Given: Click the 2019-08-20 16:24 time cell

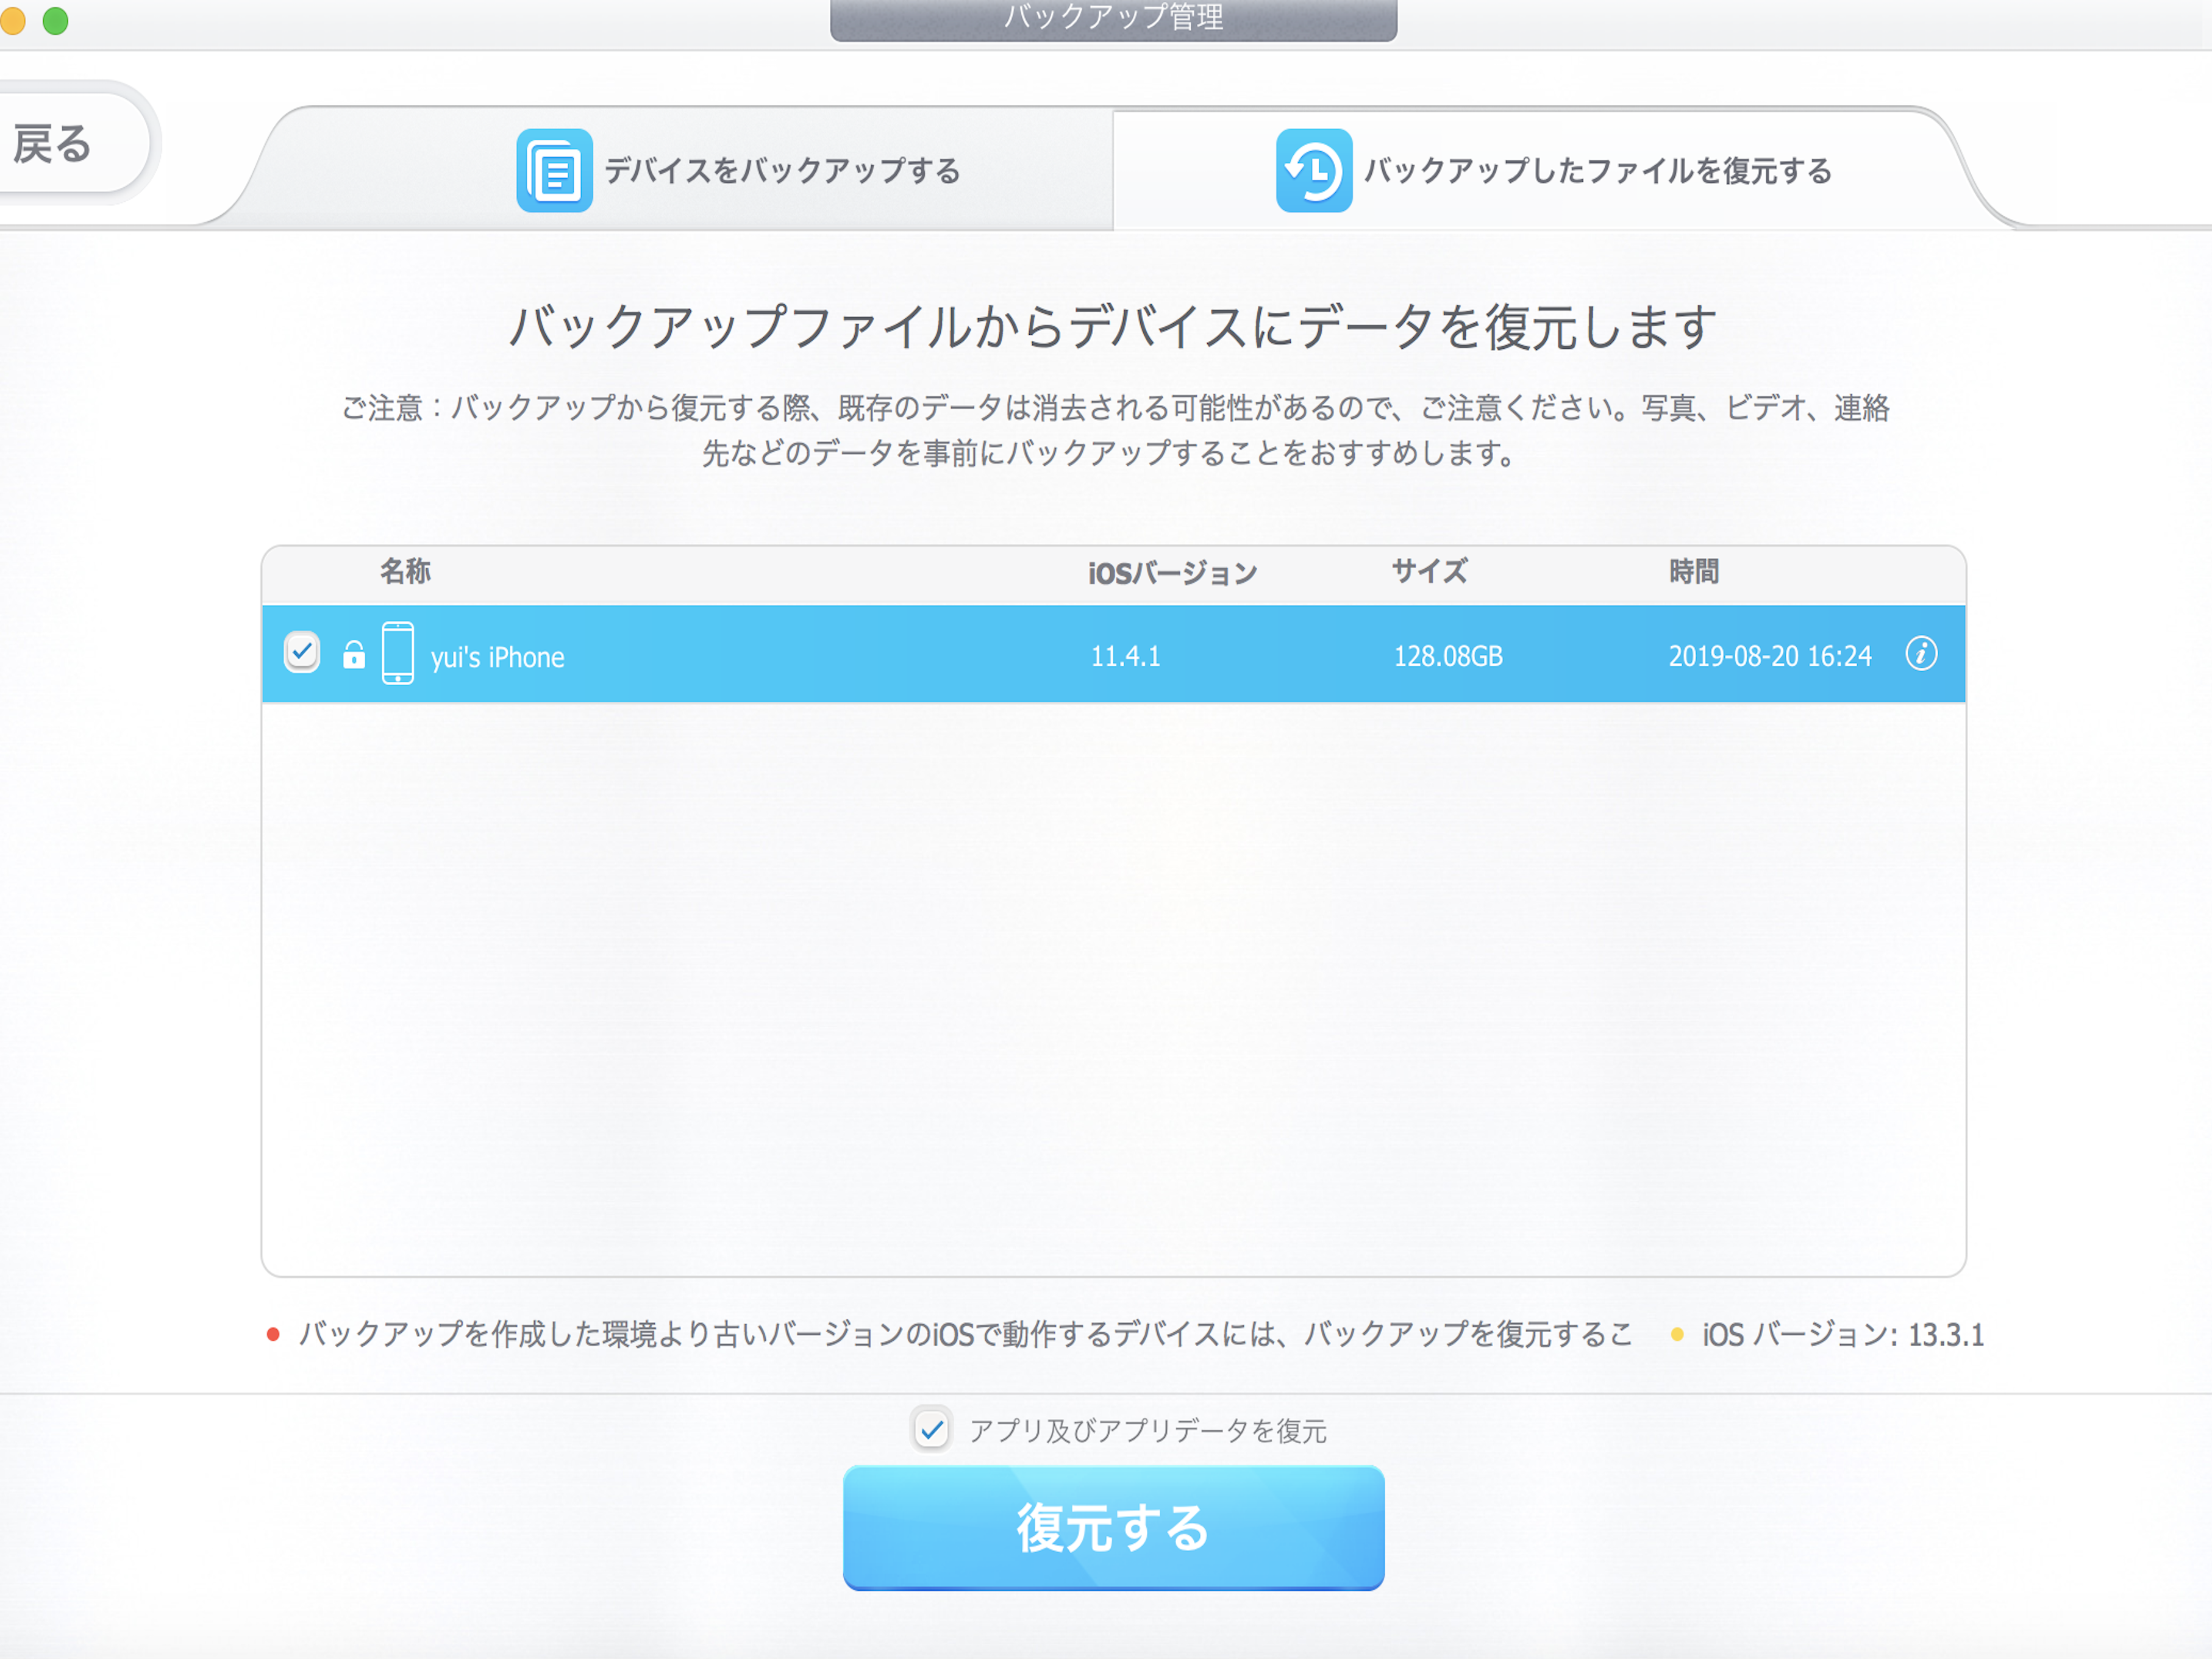Looking at the screenshot, I should click(1769, 656).
